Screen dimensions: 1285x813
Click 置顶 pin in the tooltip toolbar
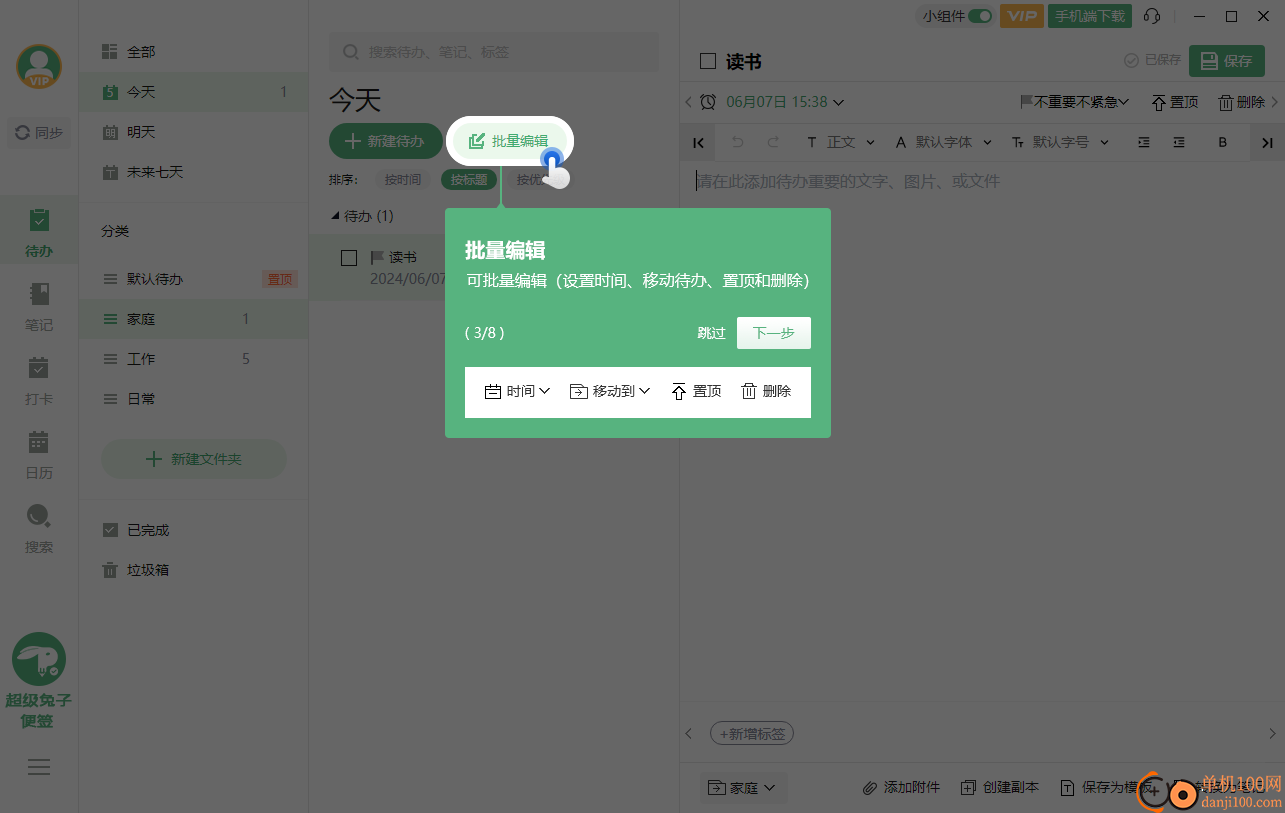click(x=696, y=391)
